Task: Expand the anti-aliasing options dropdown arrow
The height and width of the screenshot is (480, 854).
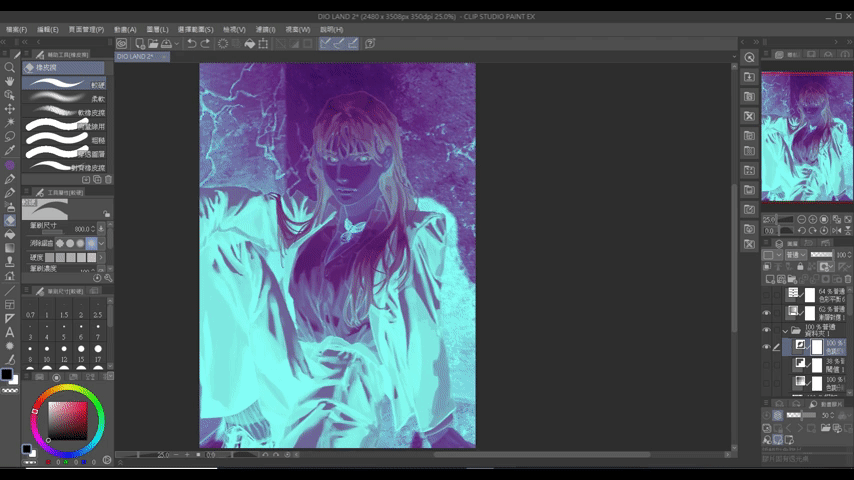Action: pos(102,243)
